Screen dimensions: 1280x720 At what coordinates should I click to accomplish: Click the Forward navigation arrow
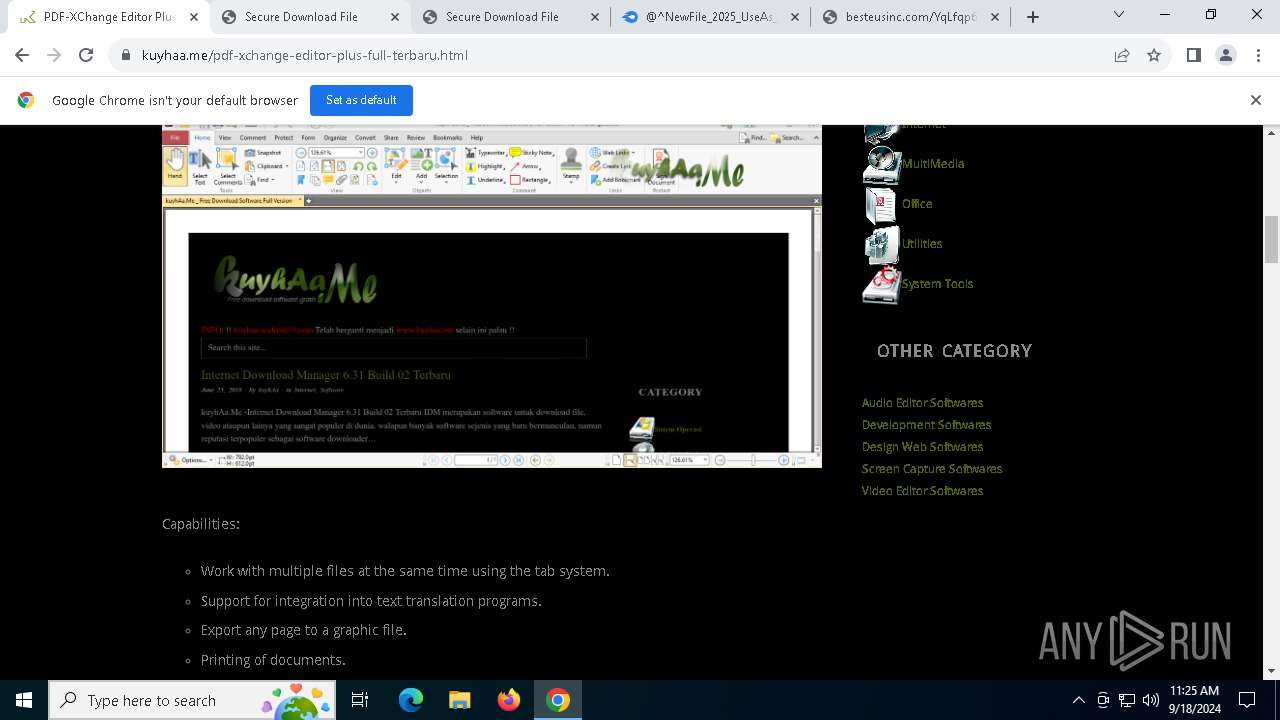(x=54, y=55)
